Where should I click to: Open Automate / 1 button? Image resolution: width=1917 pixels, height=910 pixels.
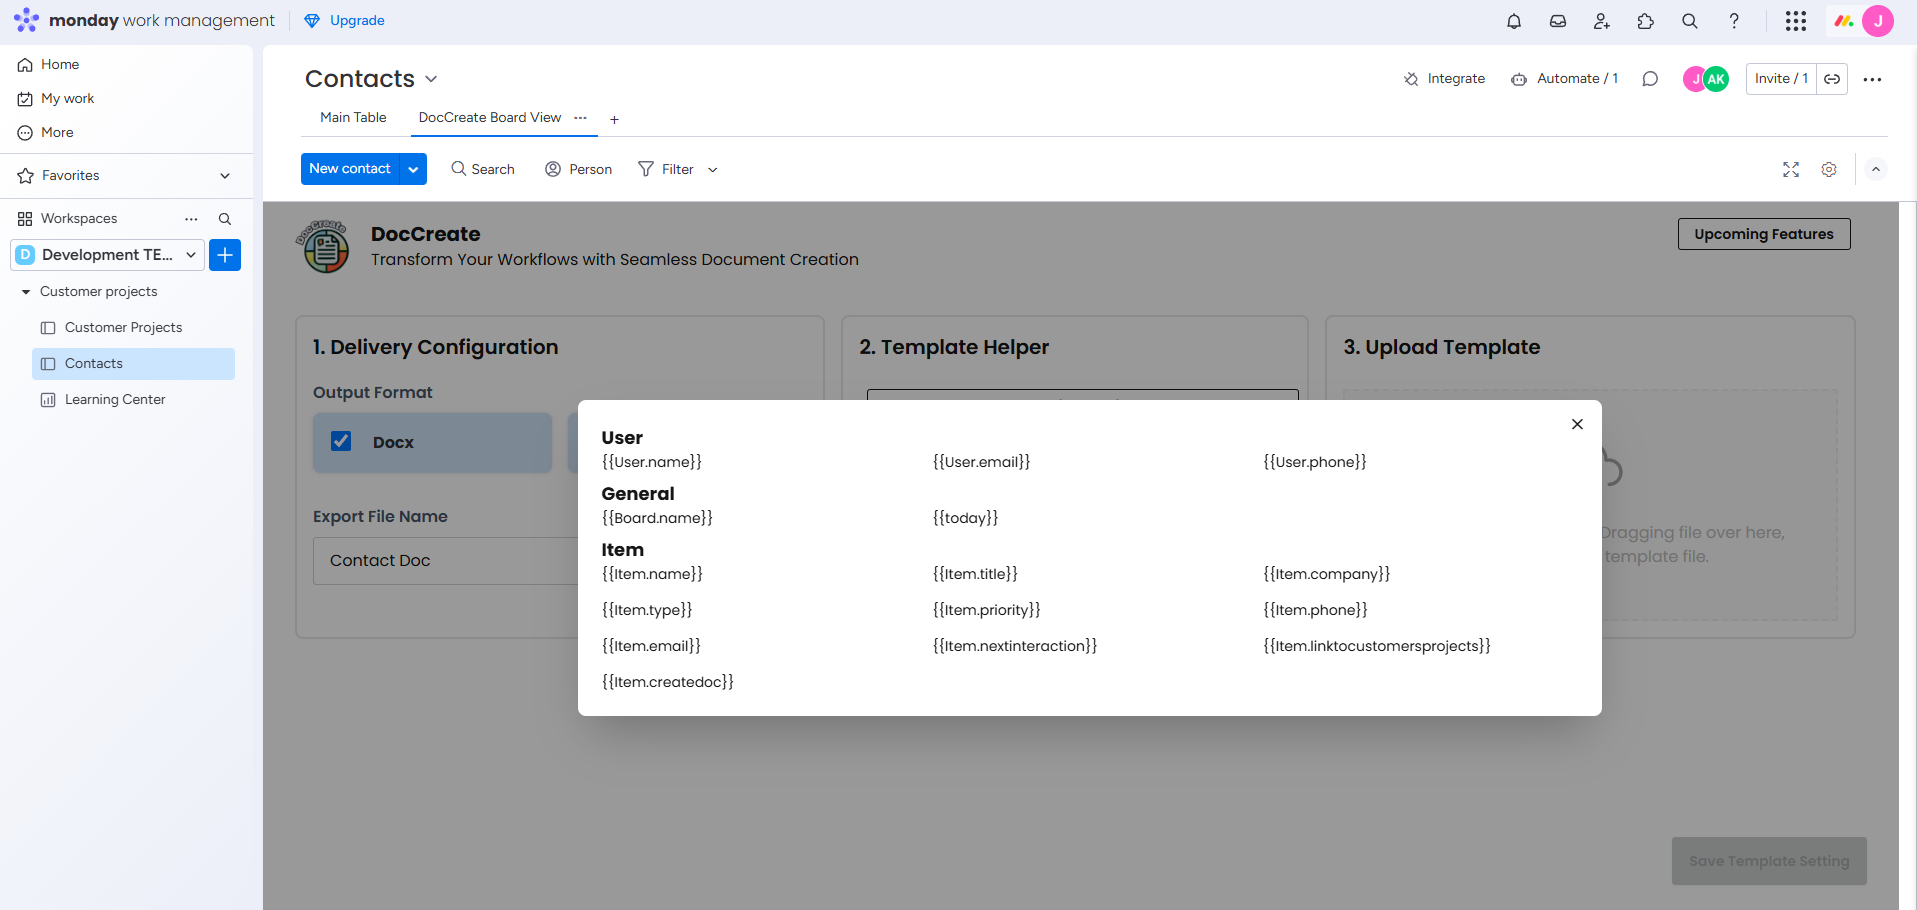[x=1564, y=79]
